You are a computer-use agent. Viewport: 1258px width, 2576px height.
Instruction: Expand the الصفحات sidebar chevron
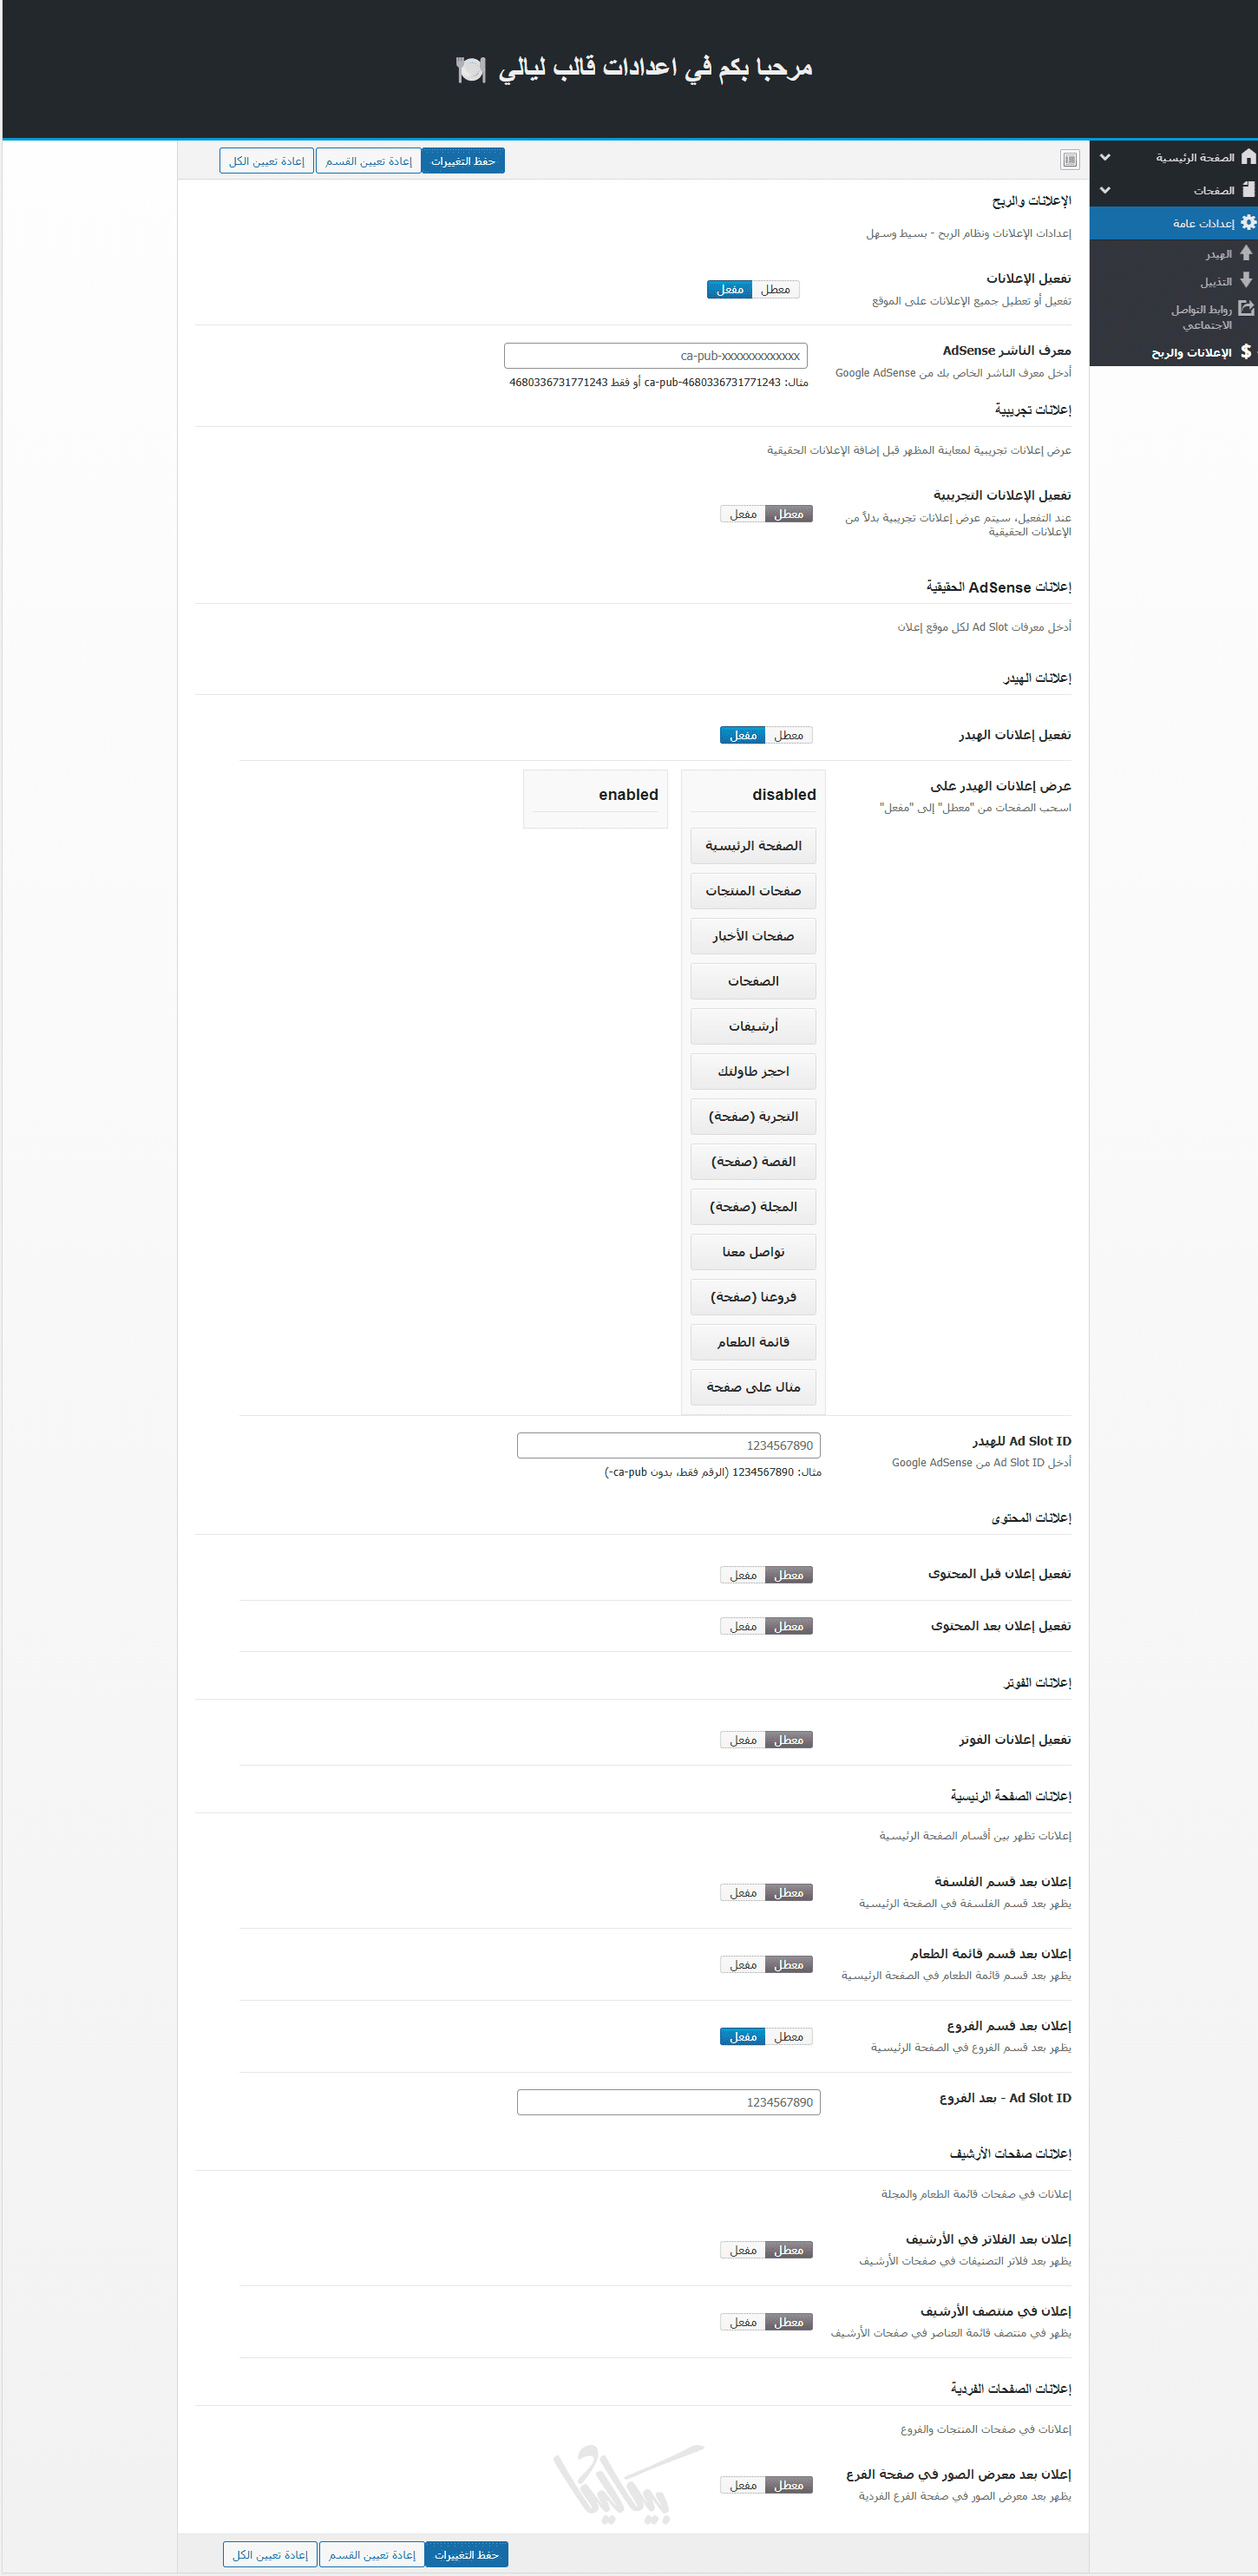tap(1105, 190)
